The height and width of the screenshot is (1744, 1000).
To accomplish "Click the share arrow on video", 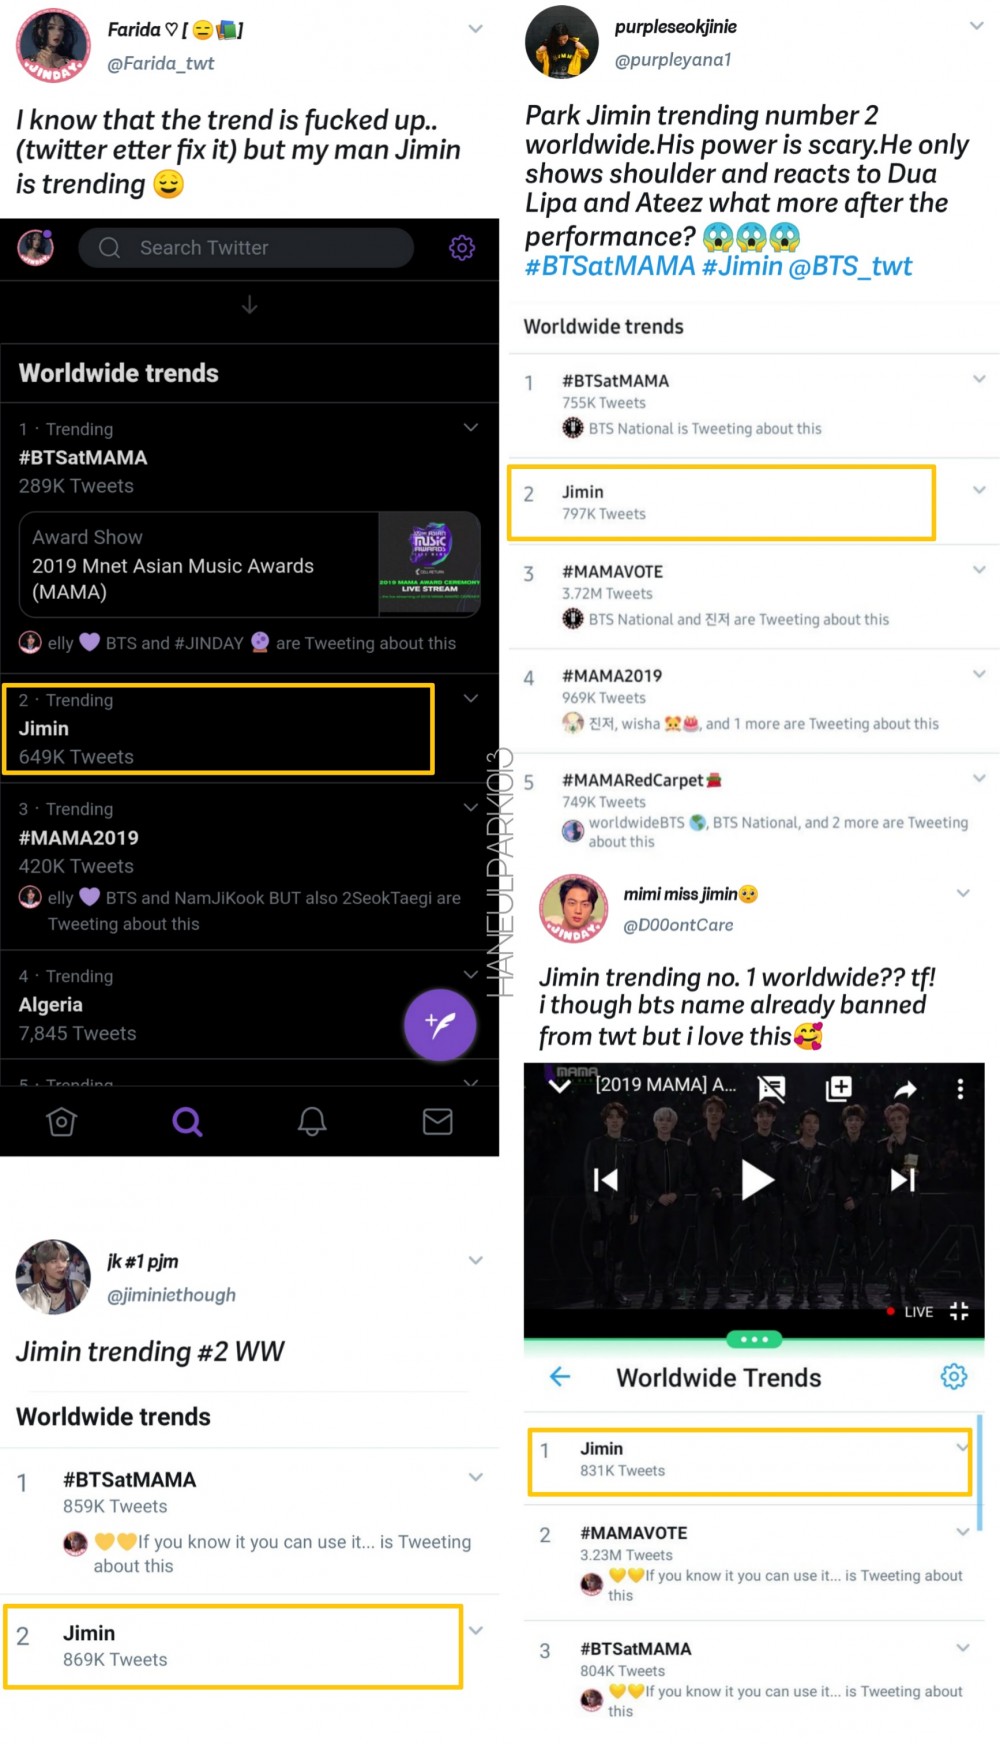I will click(x=905, y=1089).
